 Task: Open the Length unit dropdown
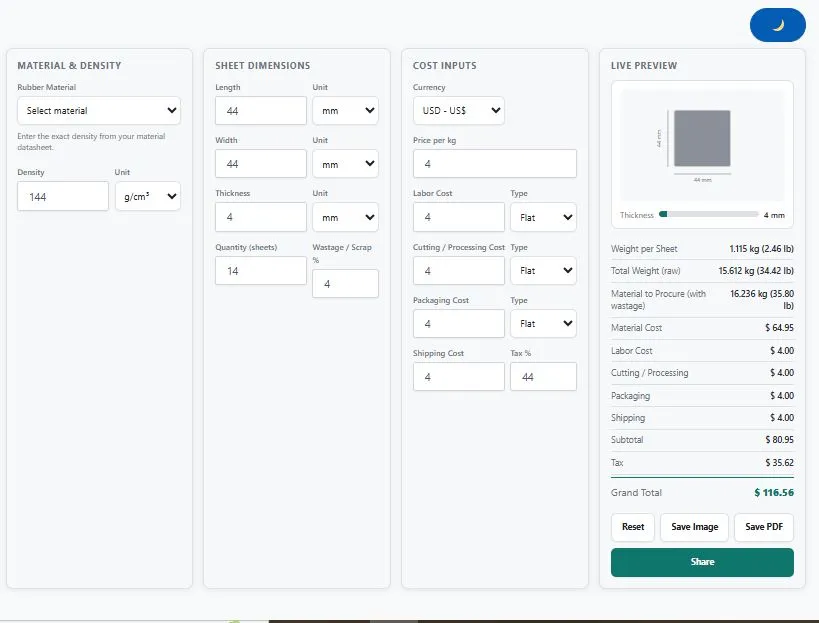345,110
